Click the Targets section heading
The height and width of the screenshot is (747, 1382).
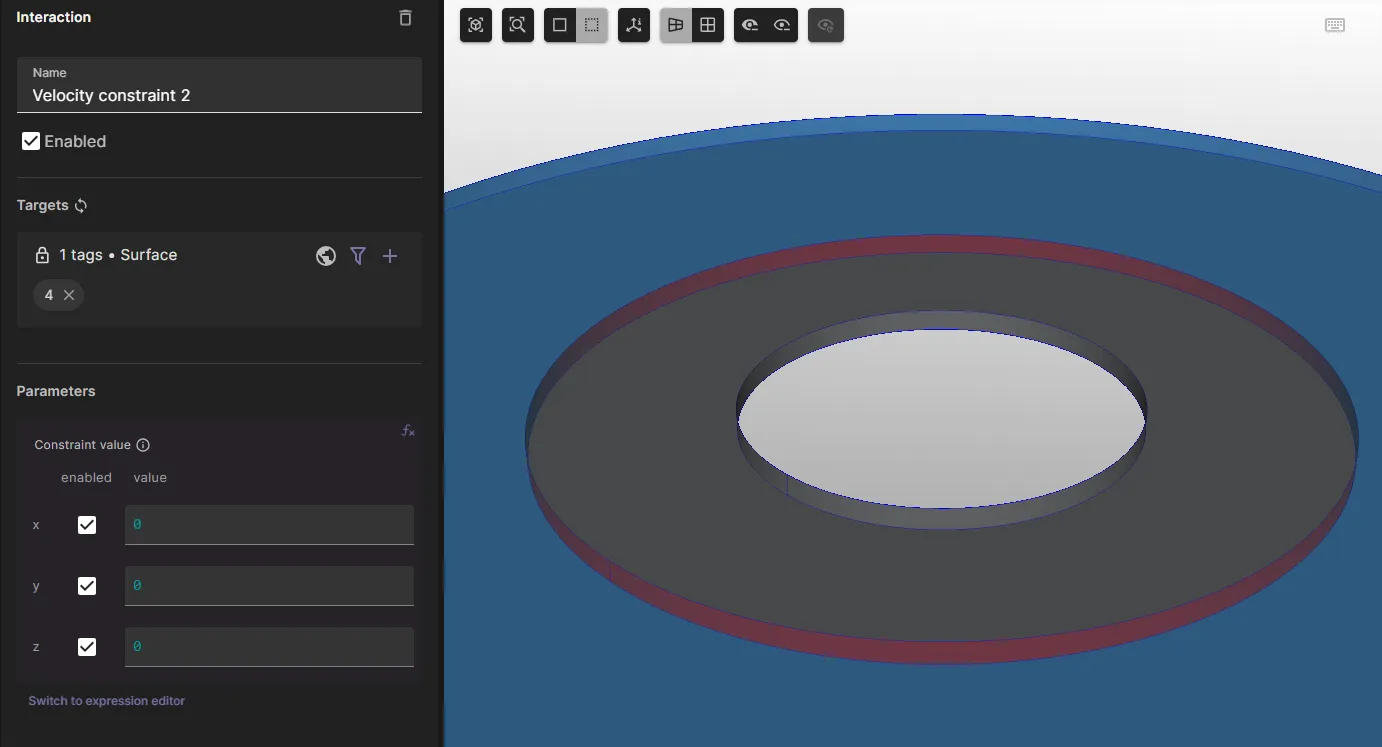point(42,205)
